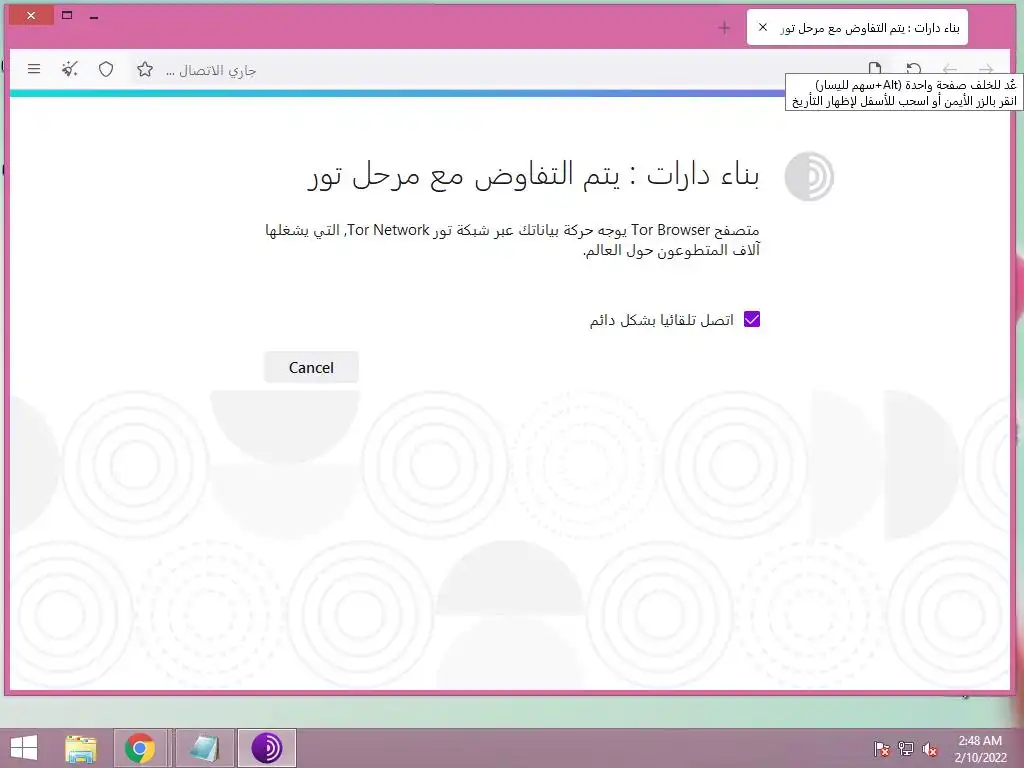Click the Tor Network description paragraph
Image resolution: width=1024 pixels, height=768 pixels.
click(x=513, y=240)
